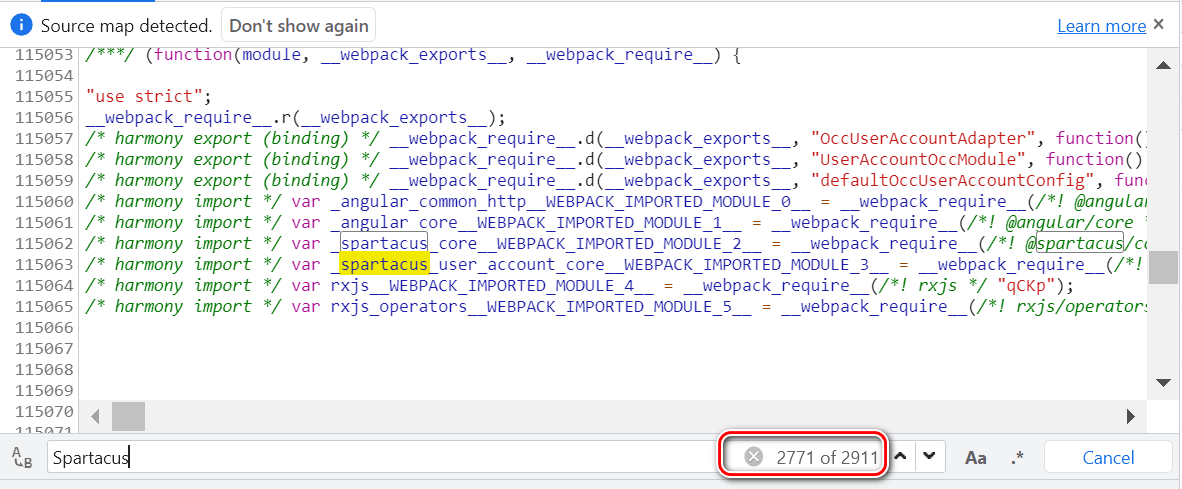
Task: Click the Source map info icon
Action: pos(21,26)
